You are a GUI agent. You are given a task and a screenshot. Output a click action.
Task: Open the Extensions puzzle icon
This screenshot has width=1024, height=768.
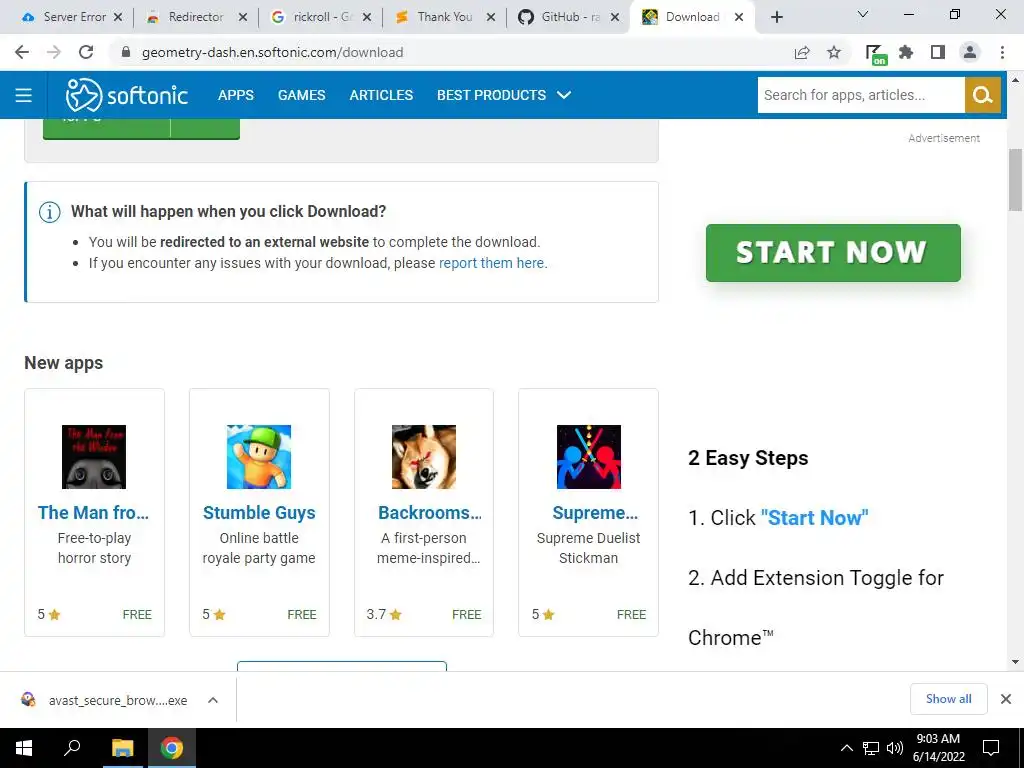(906, 52)
